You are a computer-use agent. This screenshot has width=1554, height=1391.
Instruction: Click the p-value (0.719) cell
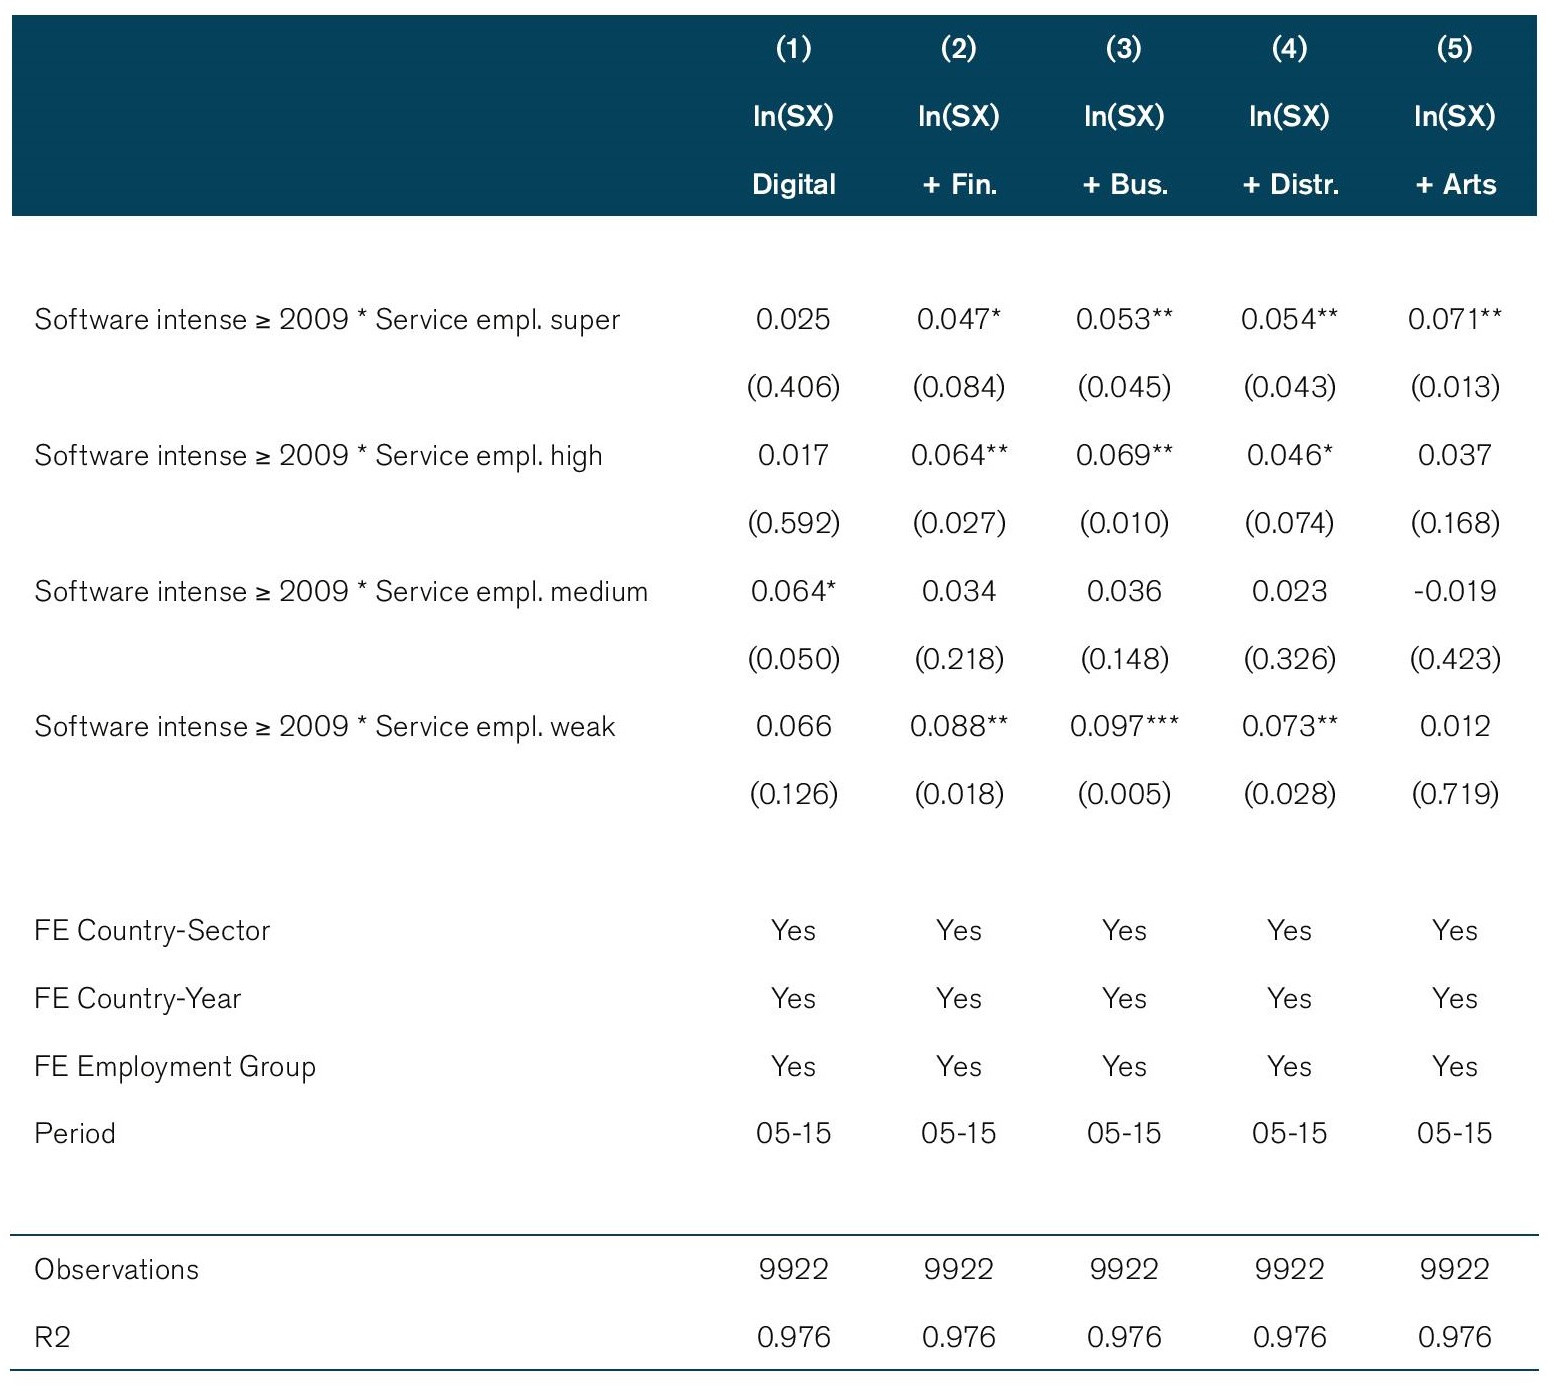pyautogui.click(x=1455, y=795)
